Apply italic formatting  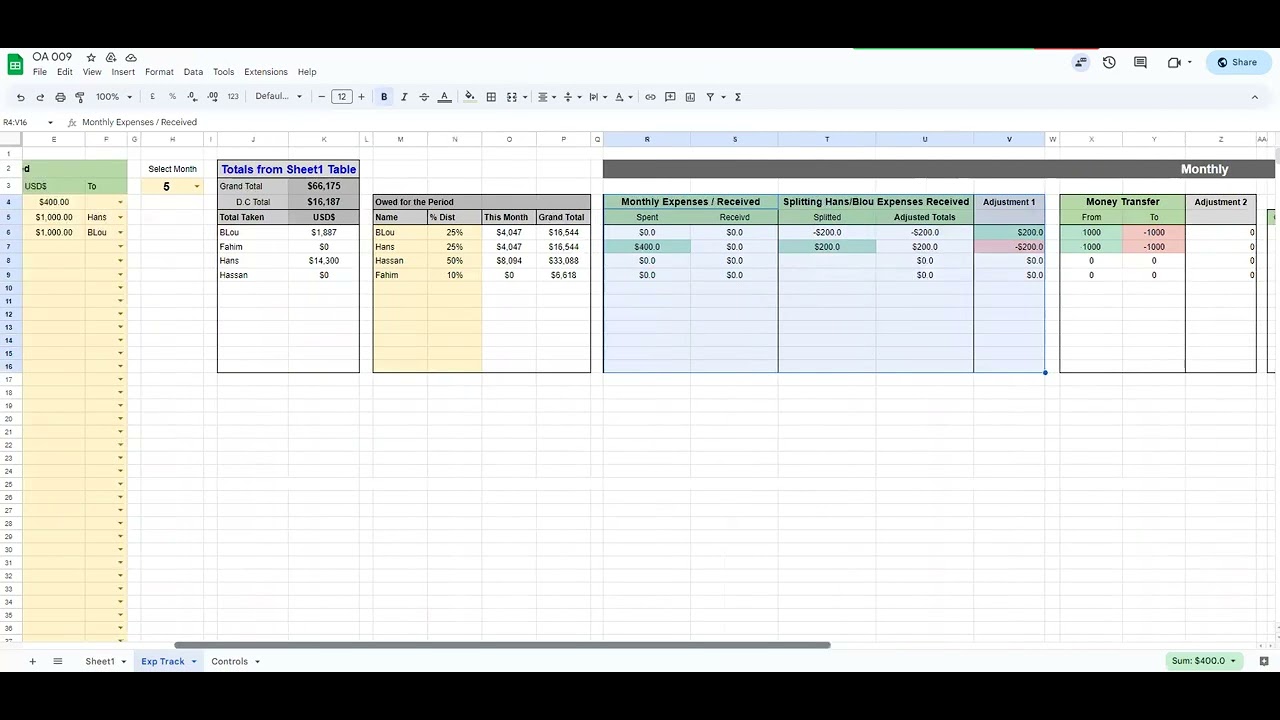(404, 97)
